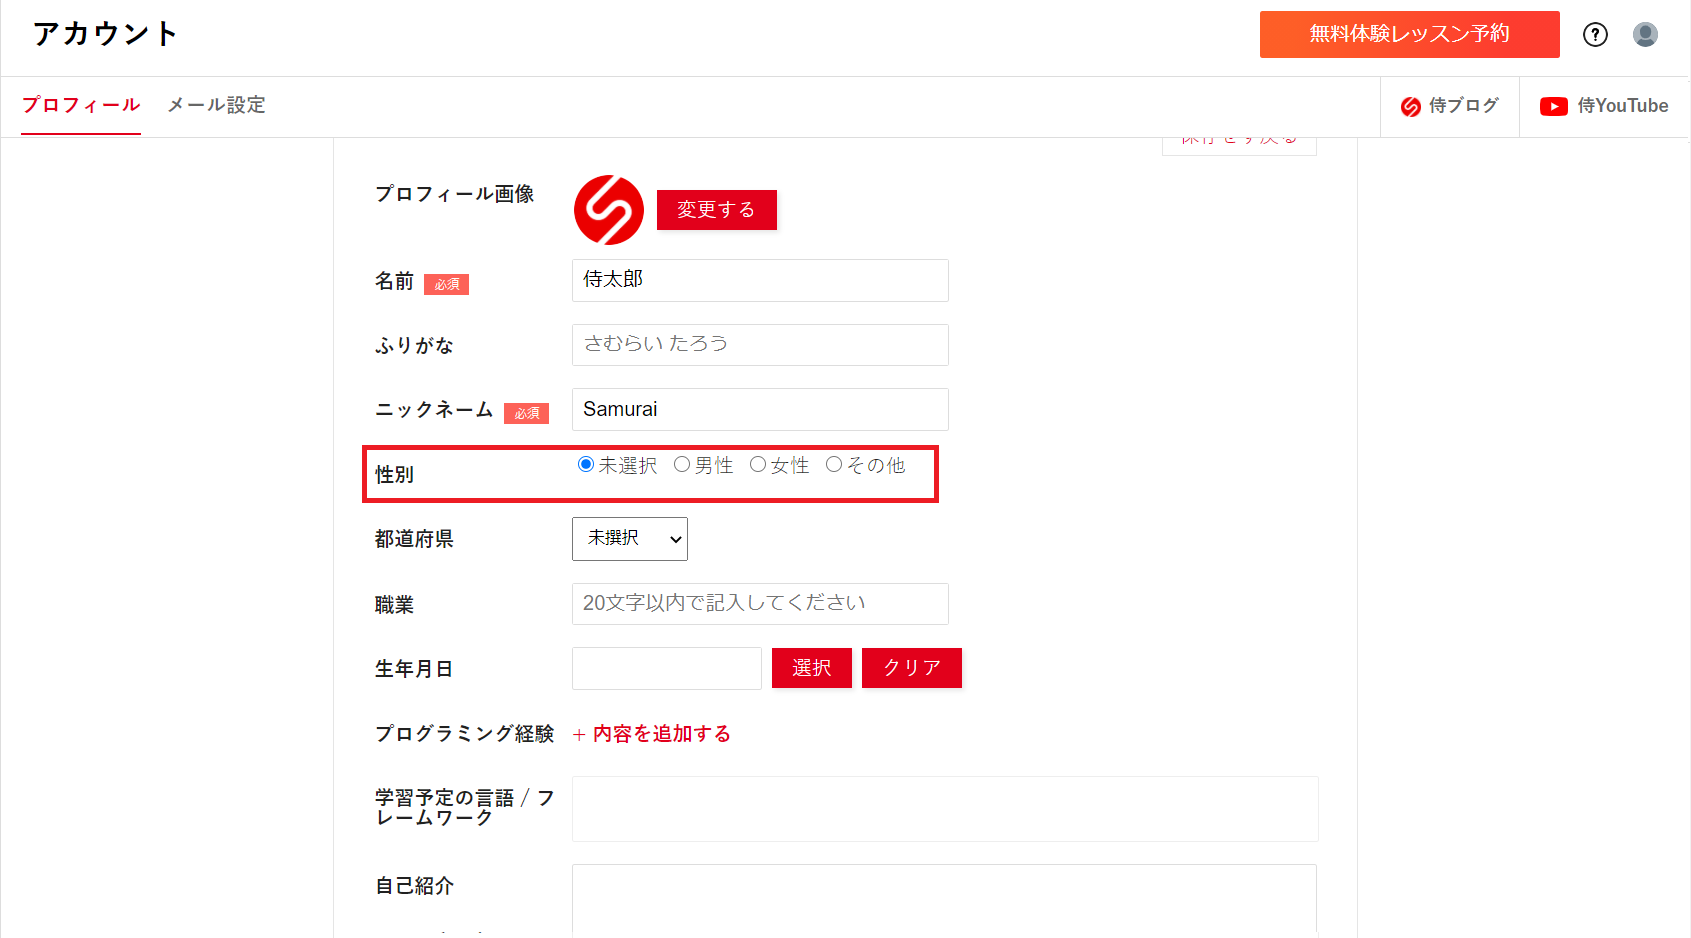
Task: Select the 女性 radio button
Action: click(758, 464)
